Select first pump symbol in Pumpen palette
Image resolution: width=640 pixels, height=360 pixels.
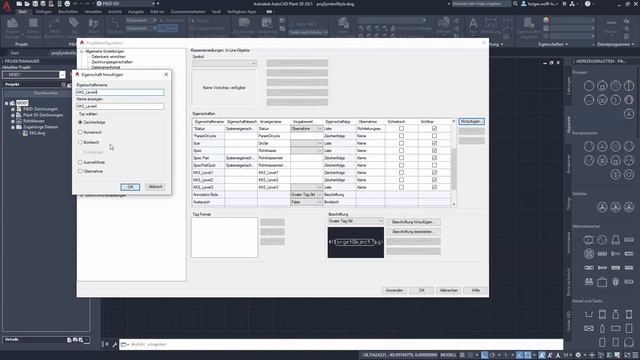589,86
